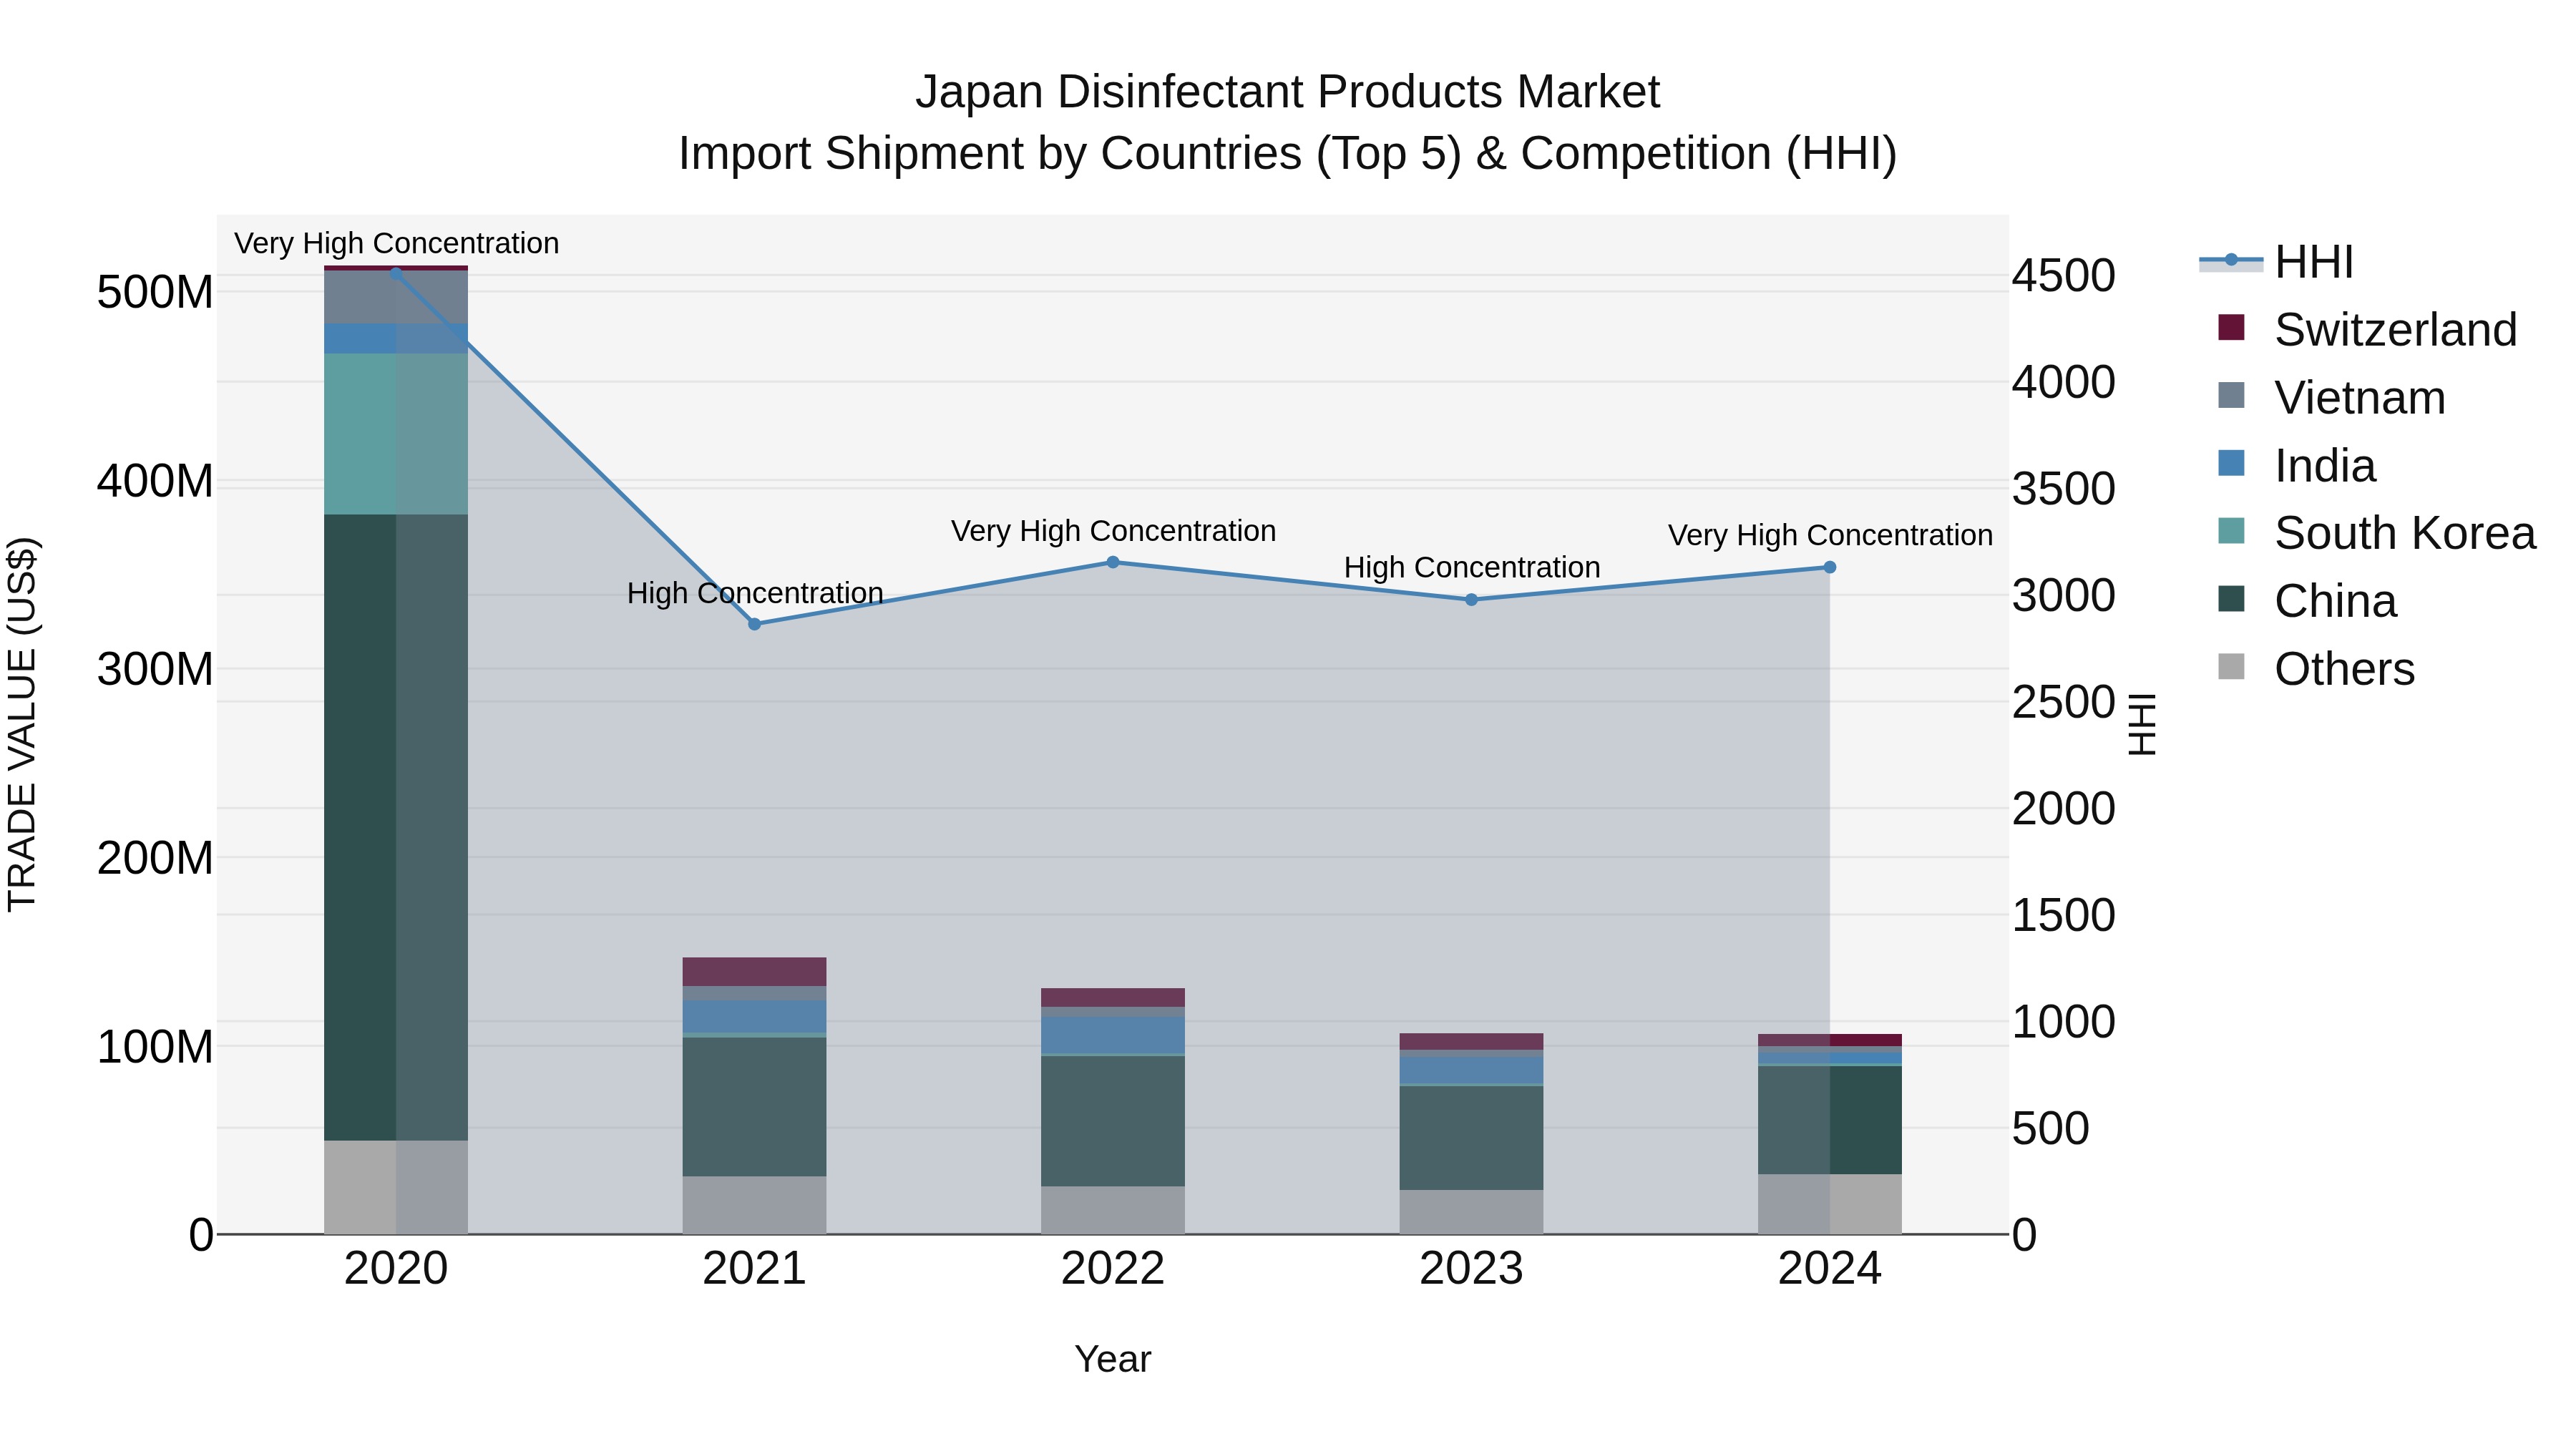
Task: Click the 300M trade value axis tick
Action: [155, 669]
